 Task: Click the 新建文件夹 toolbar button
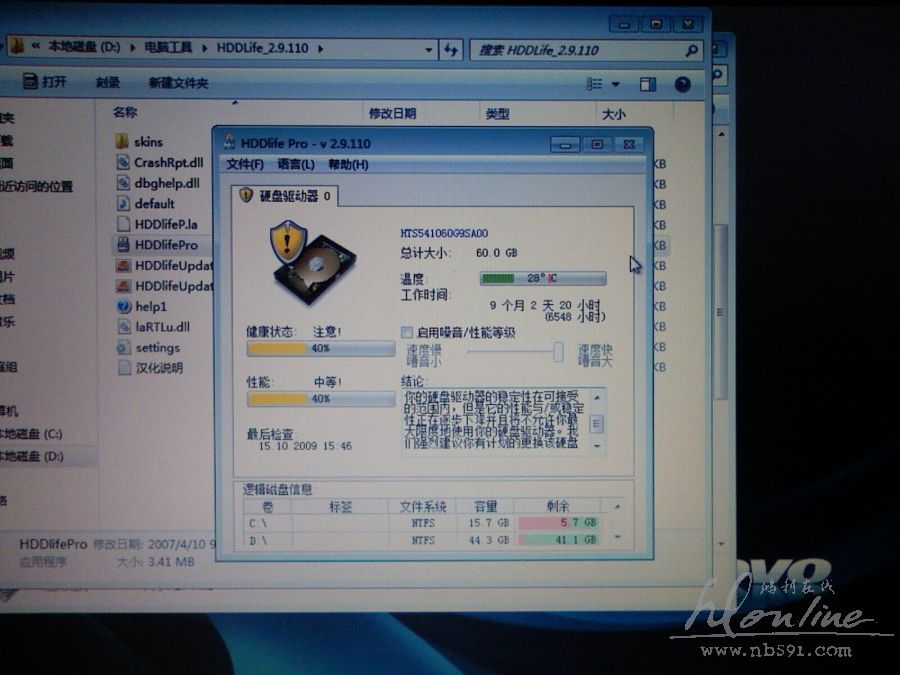(178, 83)
